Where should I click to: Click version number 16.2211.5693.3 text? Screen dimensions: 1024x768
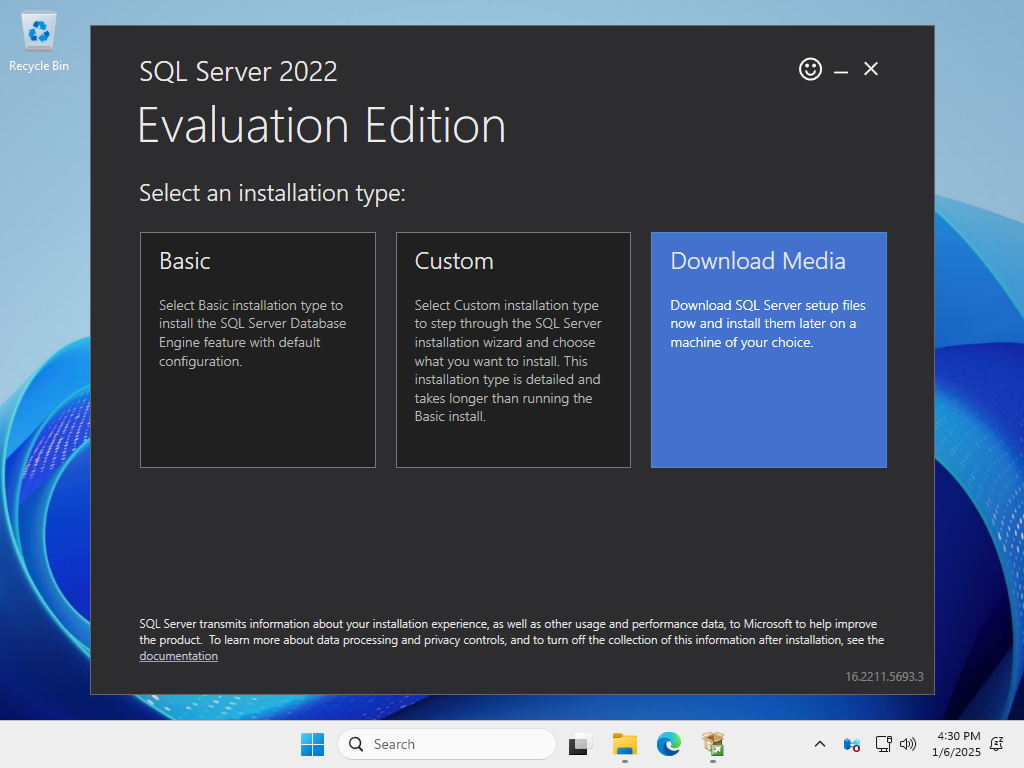coord(884,677)
